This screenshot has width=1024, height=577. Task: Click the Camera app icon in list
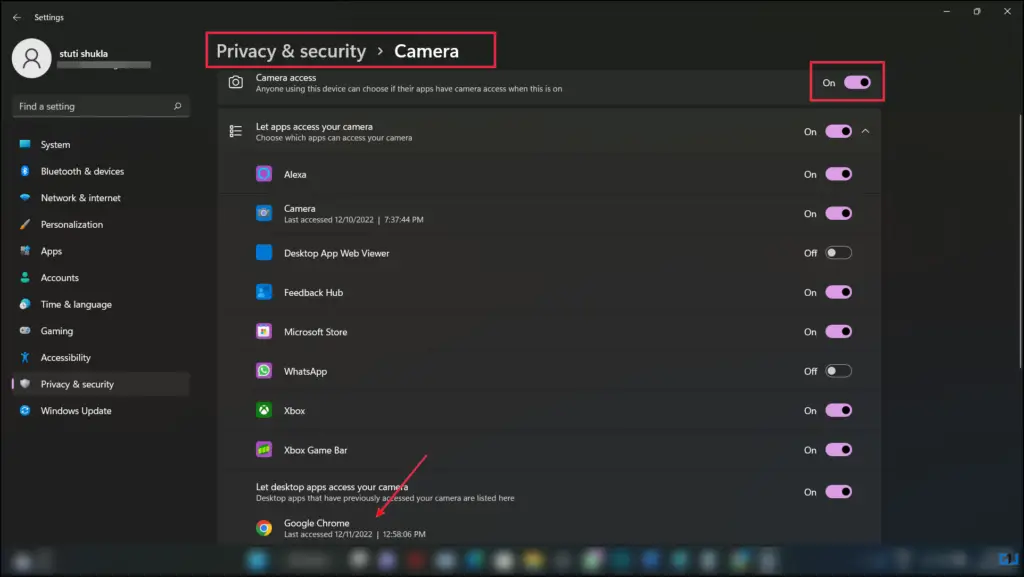pyautogui.click(x=264, y=213)
